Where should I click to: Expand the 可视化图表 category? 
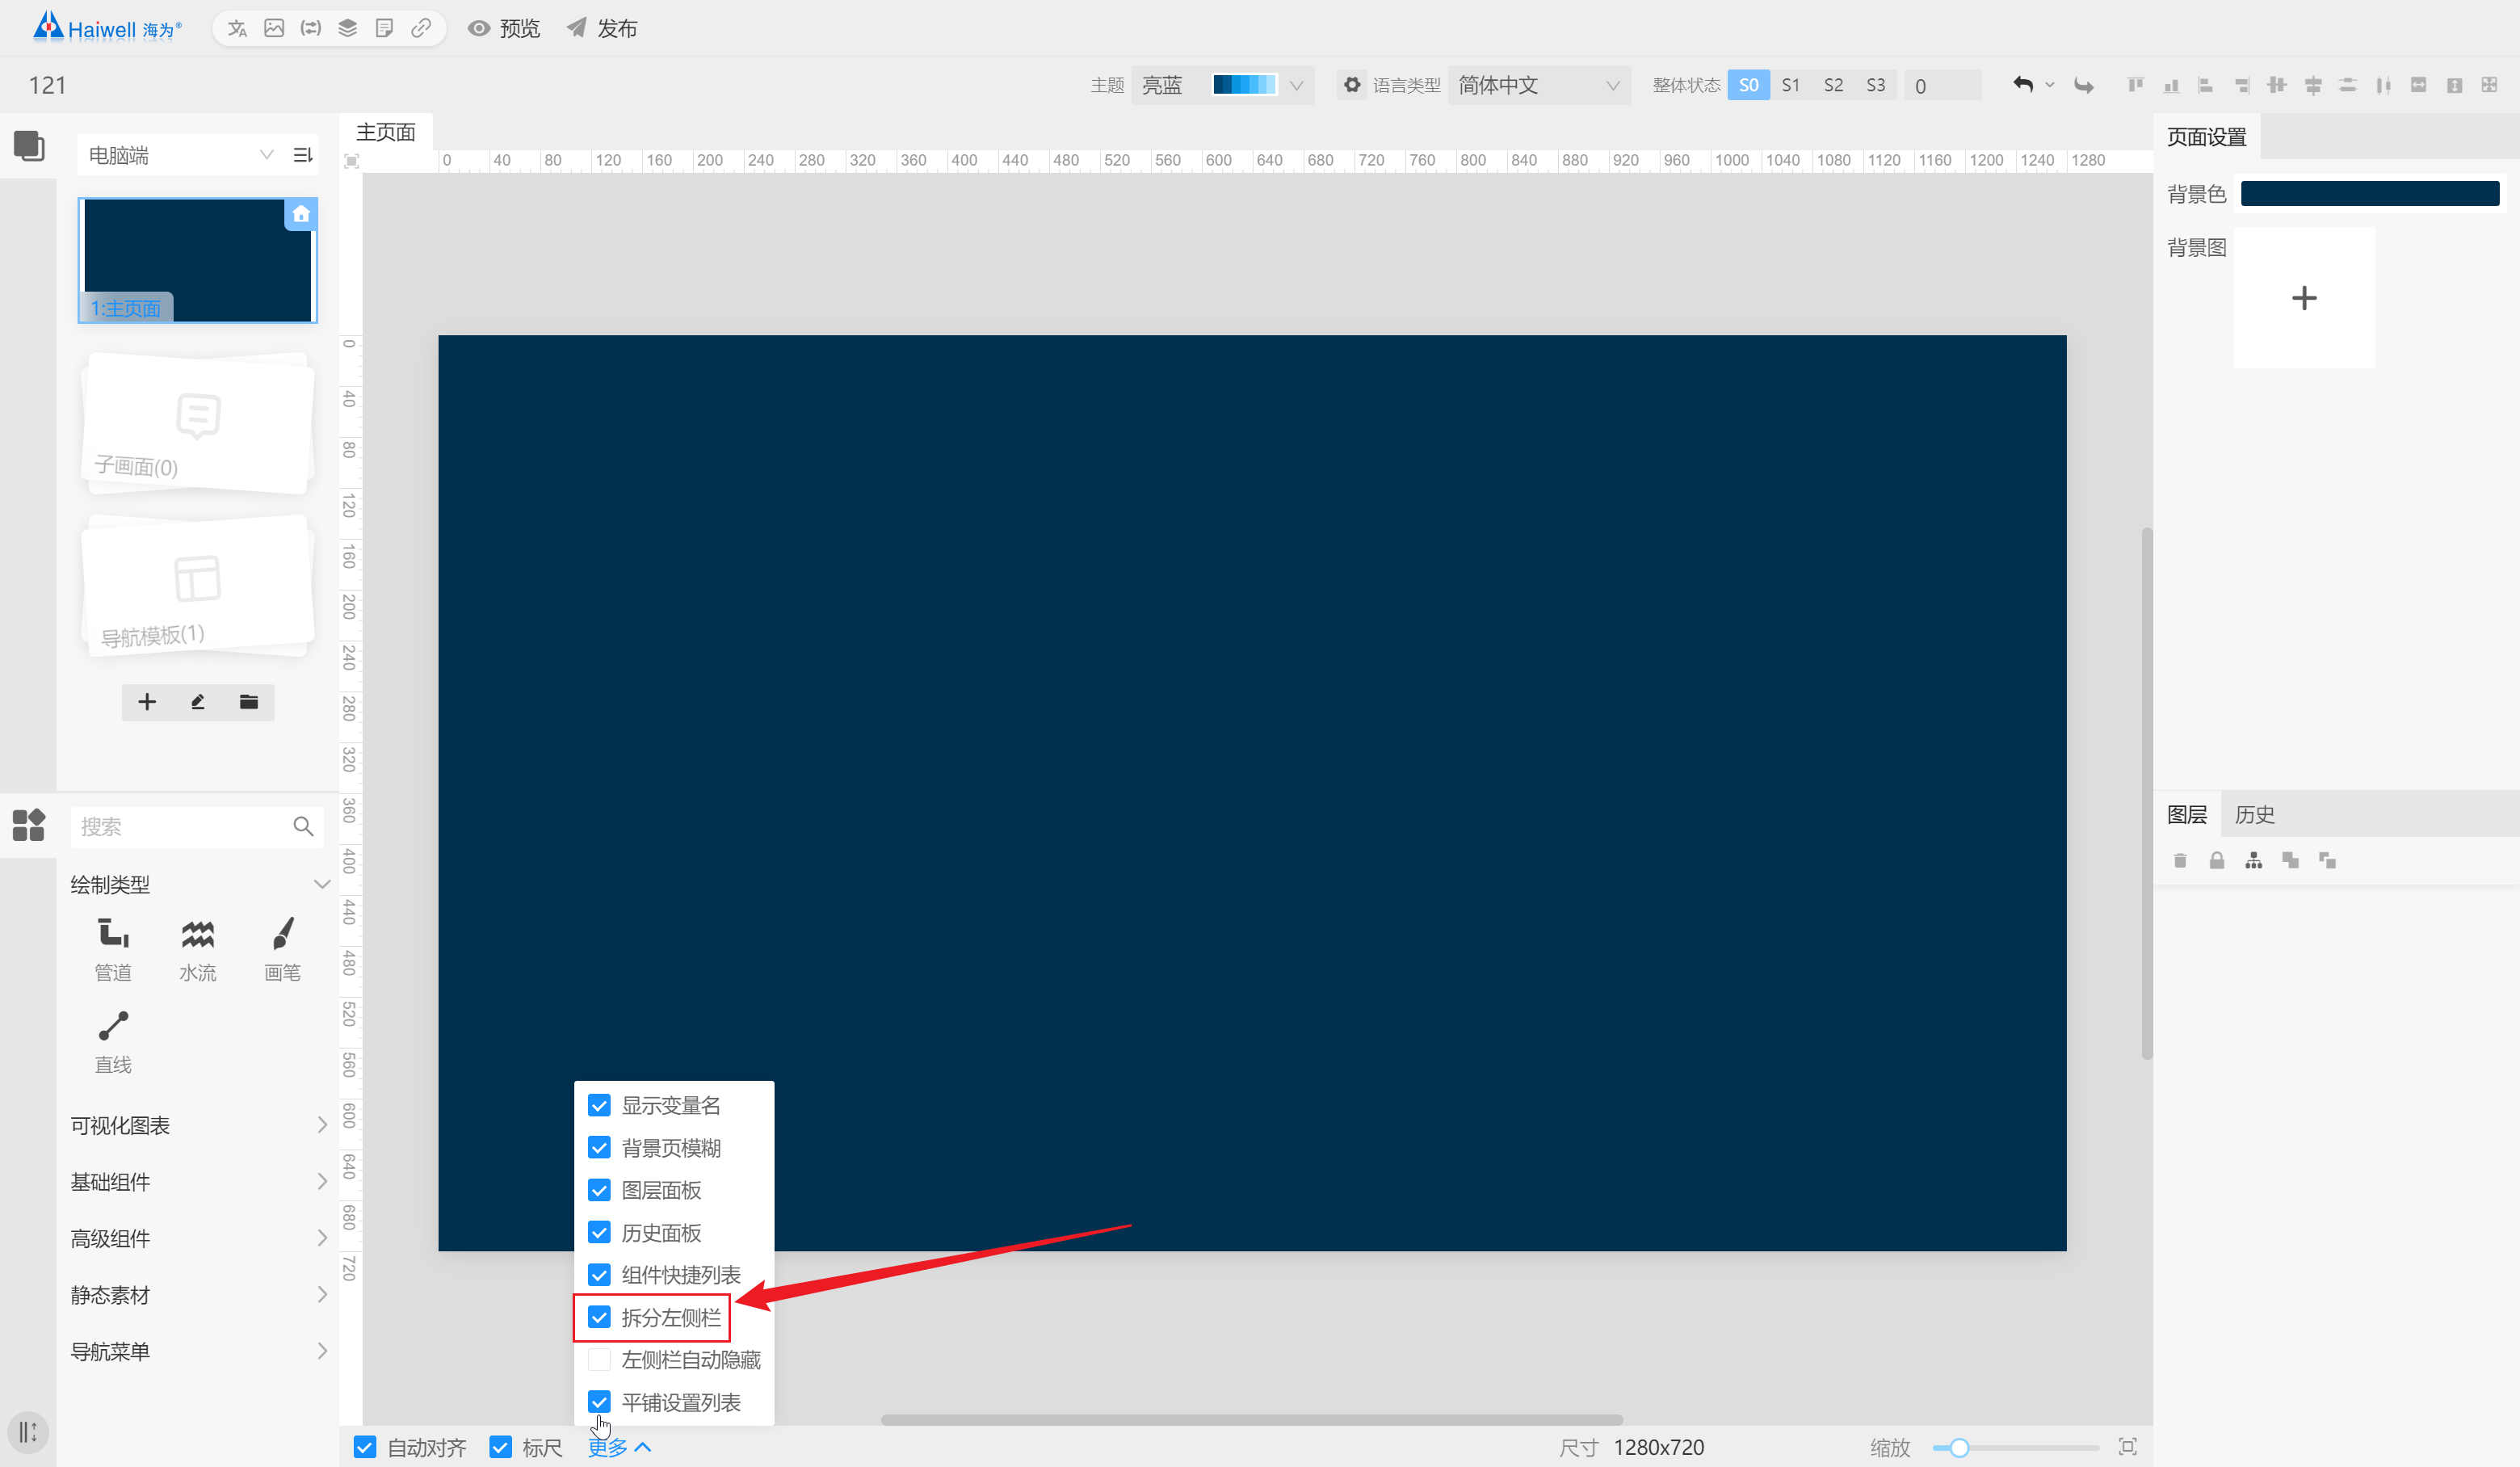(322, 1125)
